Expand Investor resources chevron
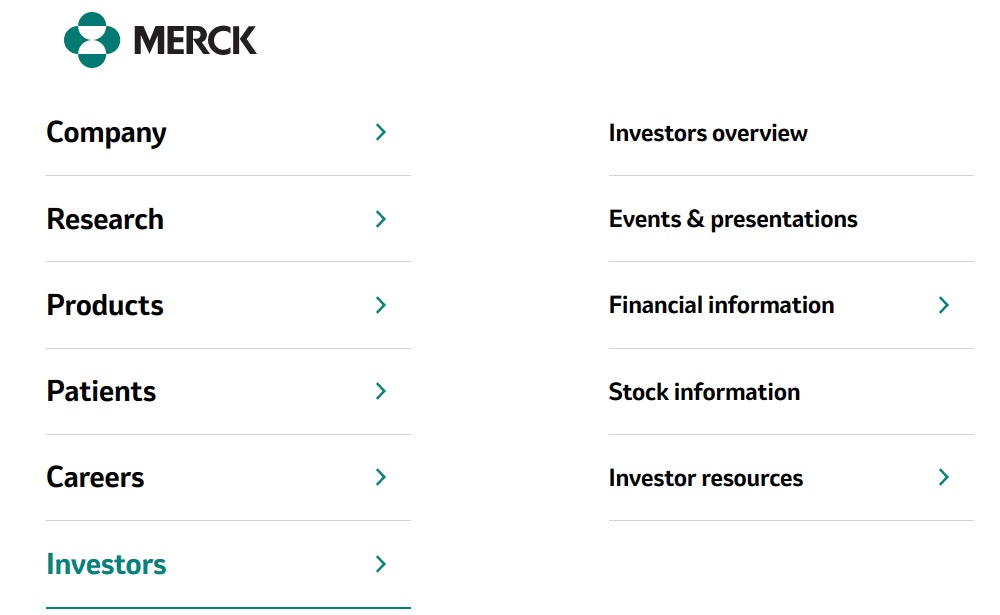Screen dimensions: 1000x615 coord(943,477)
